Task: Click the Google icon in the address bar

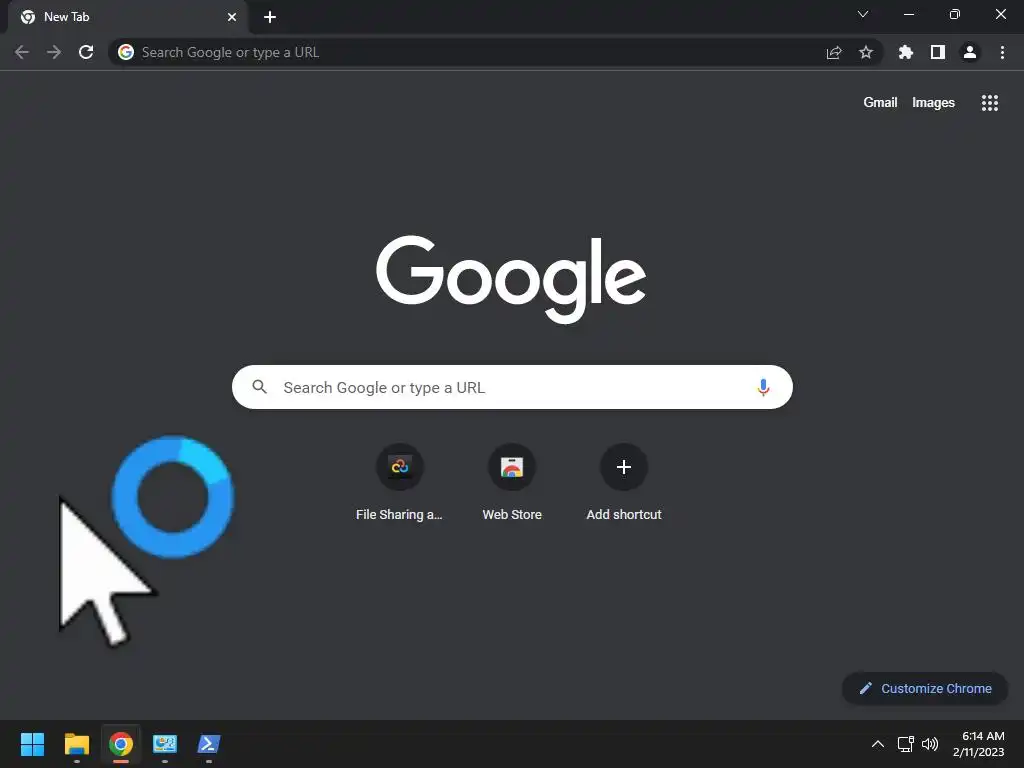Action: pyautogui.click(x=126, y=52)
